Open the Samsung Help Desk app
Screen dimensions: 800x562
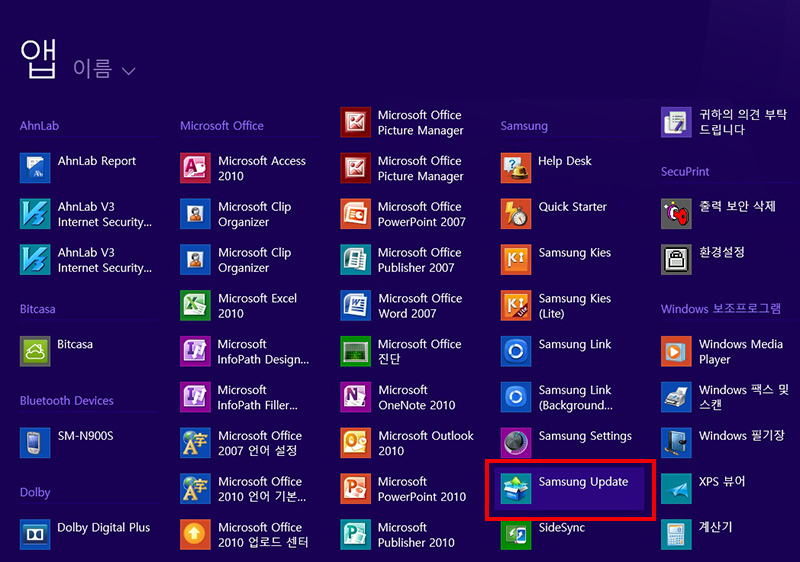(x=546, y=168)
